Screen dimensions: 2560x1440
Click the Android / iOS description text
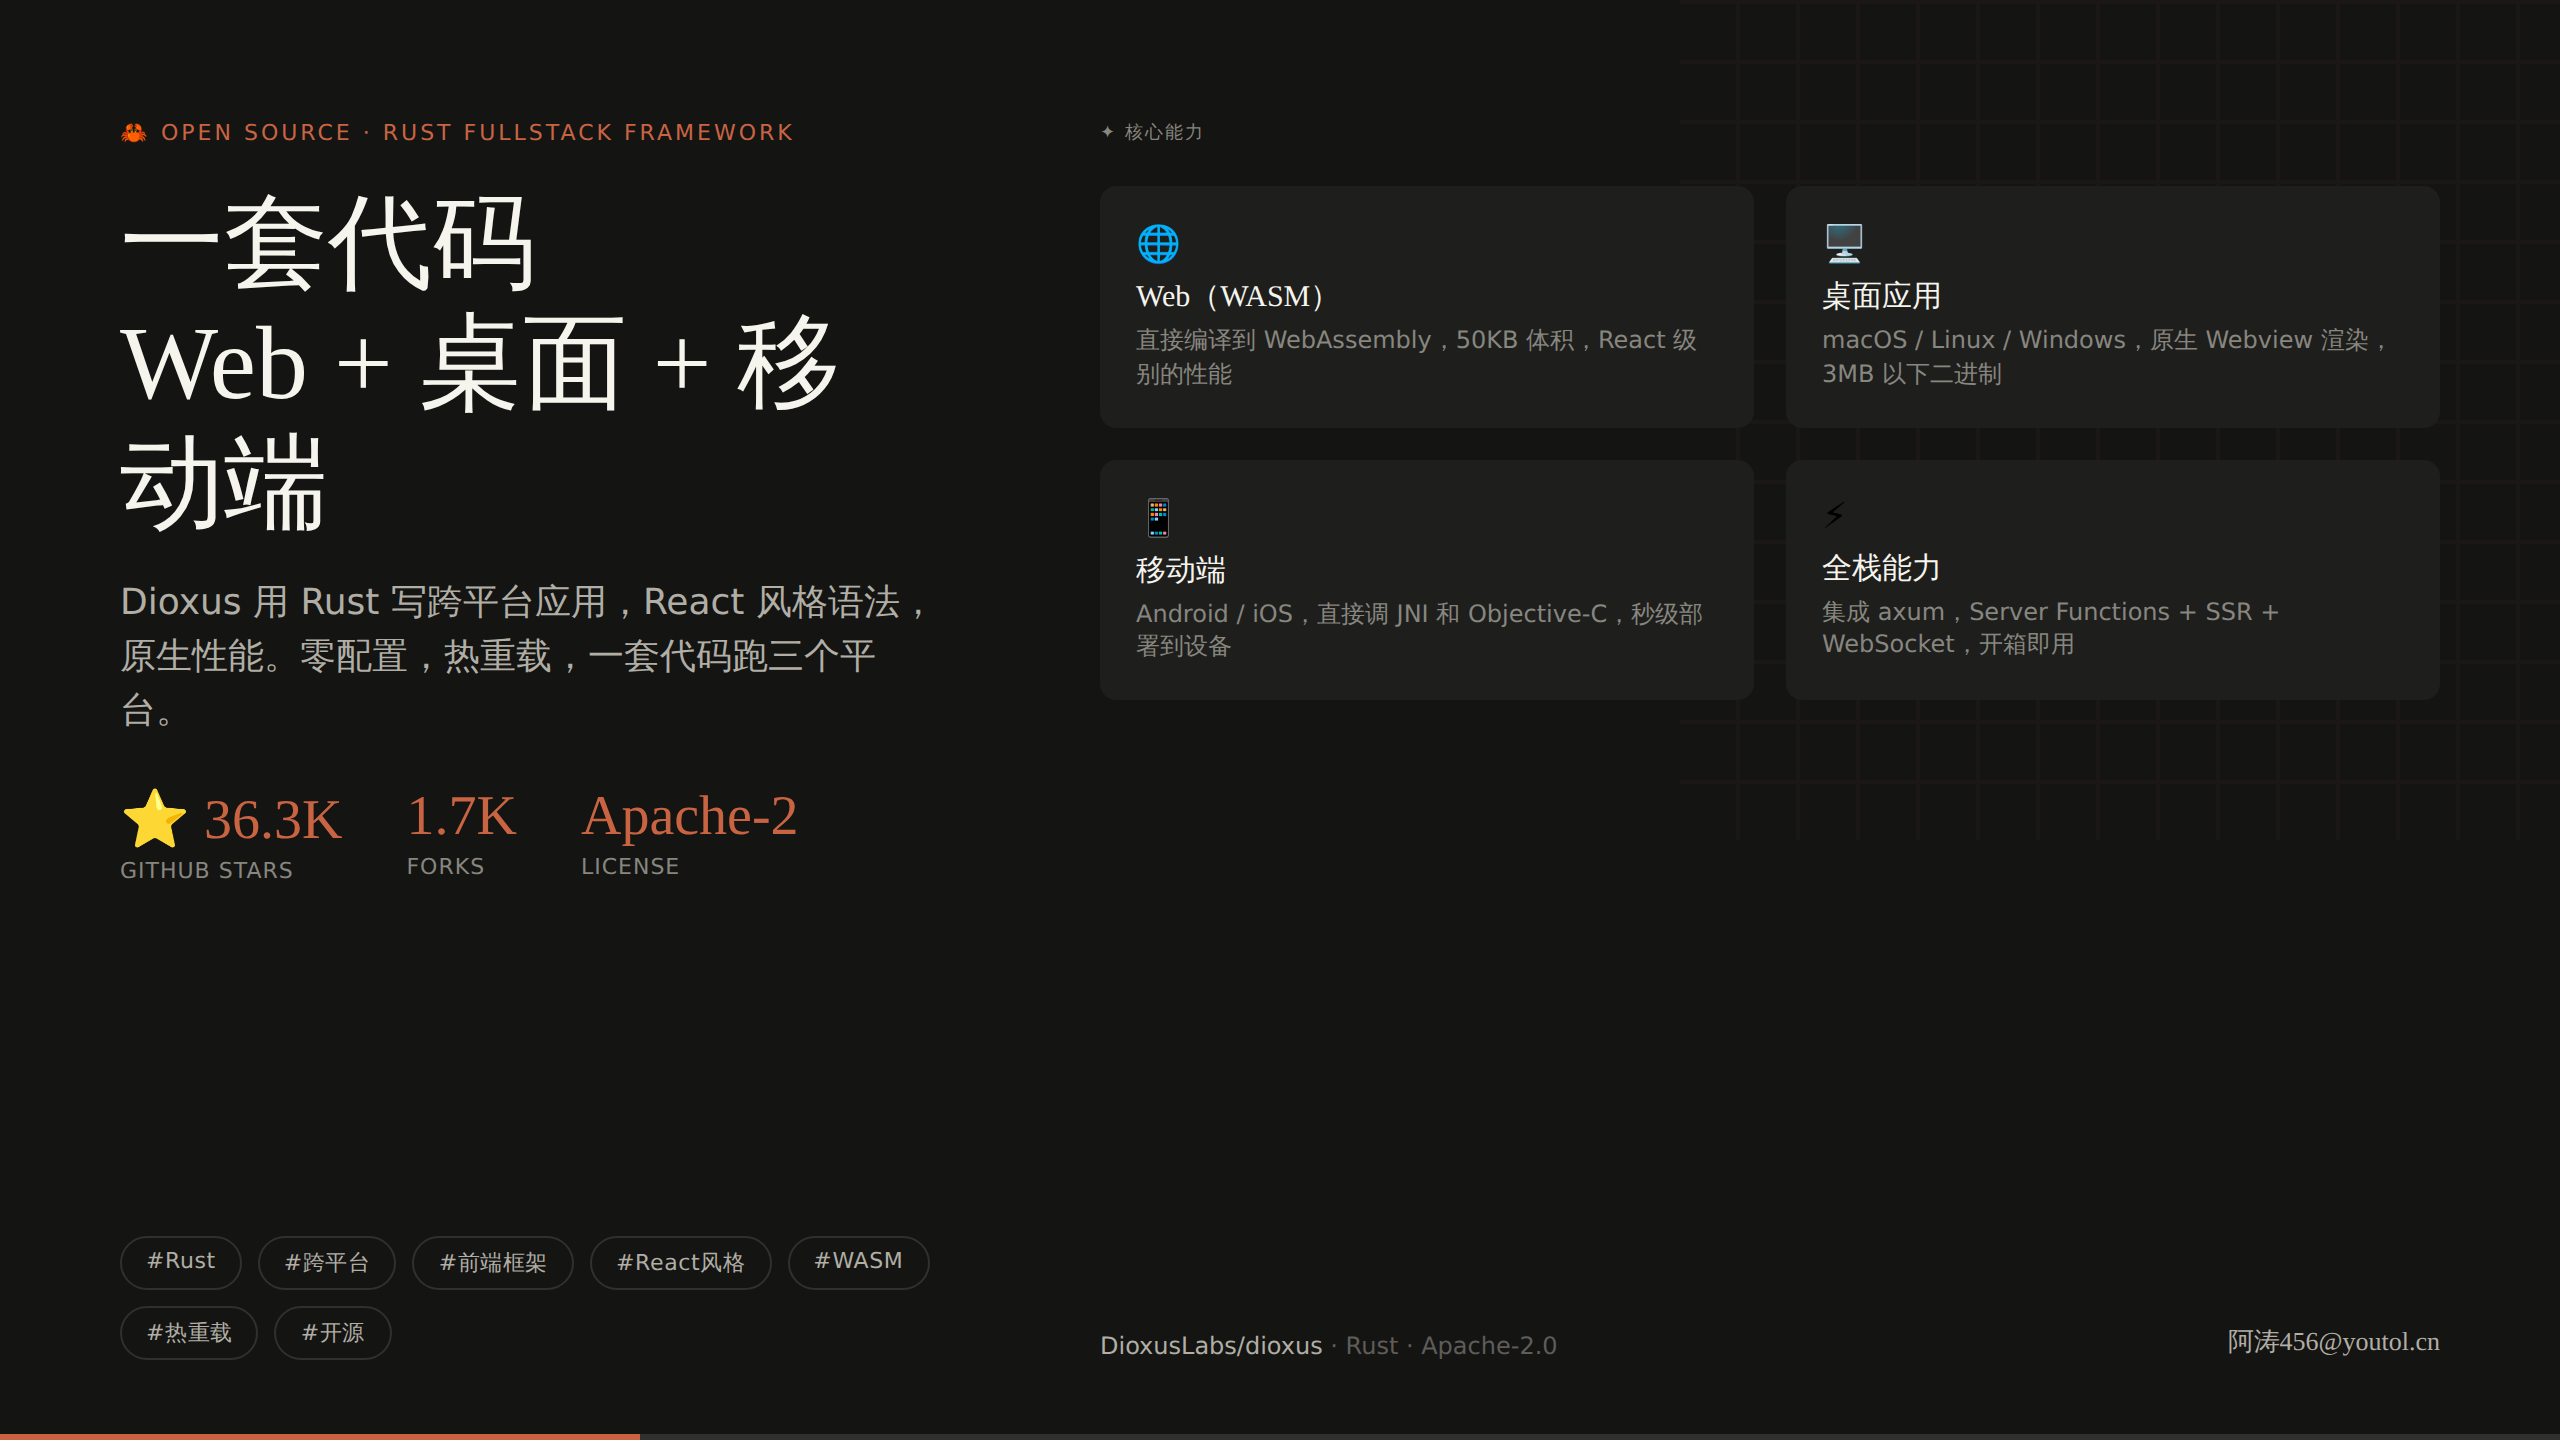1419,630
